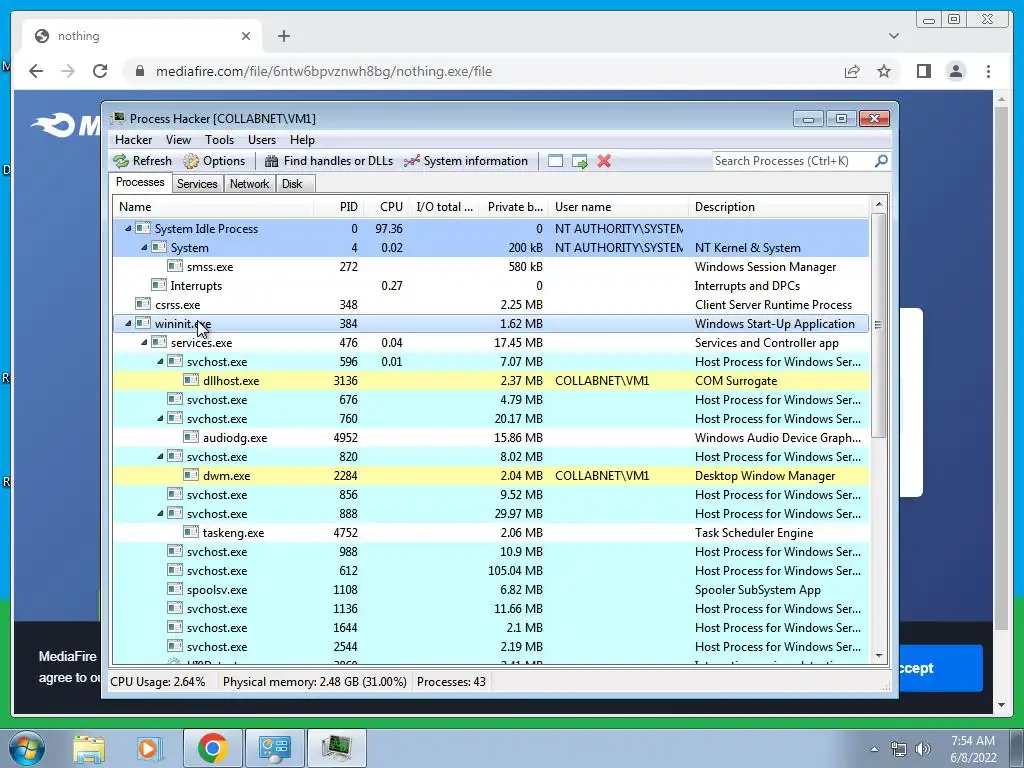Click the Chrome address bar URL
The height and width of the screenshot is (768, 1024).
click(323, 71)
